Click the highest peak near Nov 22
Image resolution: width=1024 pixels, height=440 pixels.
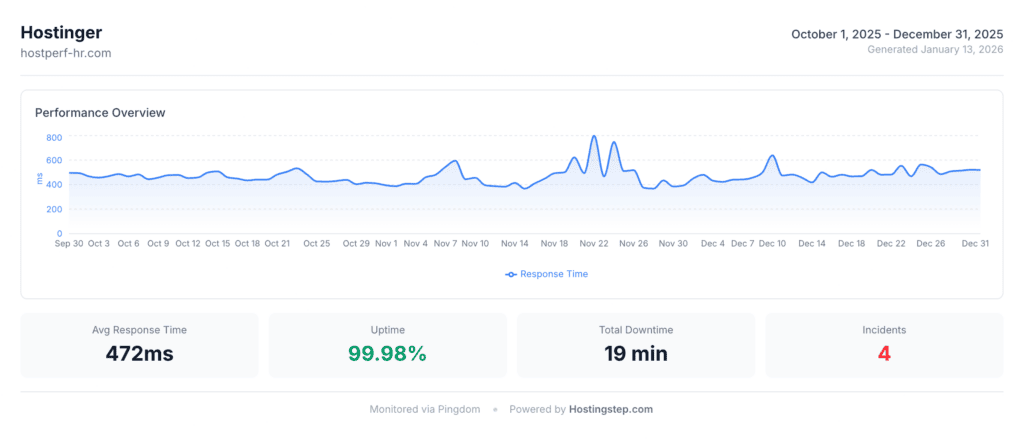pyautogui.click(x=594, y=137)
